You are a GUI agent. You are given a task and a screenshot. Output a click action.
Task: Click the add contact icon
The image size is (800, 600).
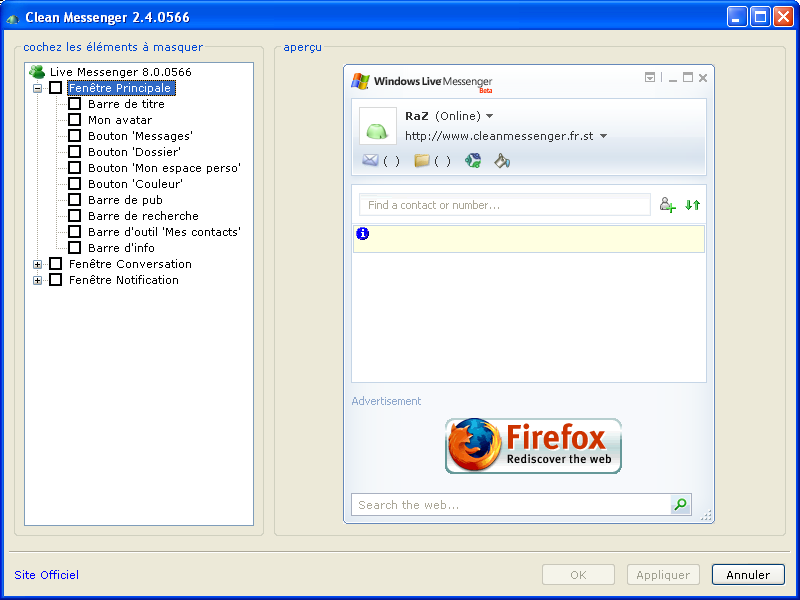point(667,205)
